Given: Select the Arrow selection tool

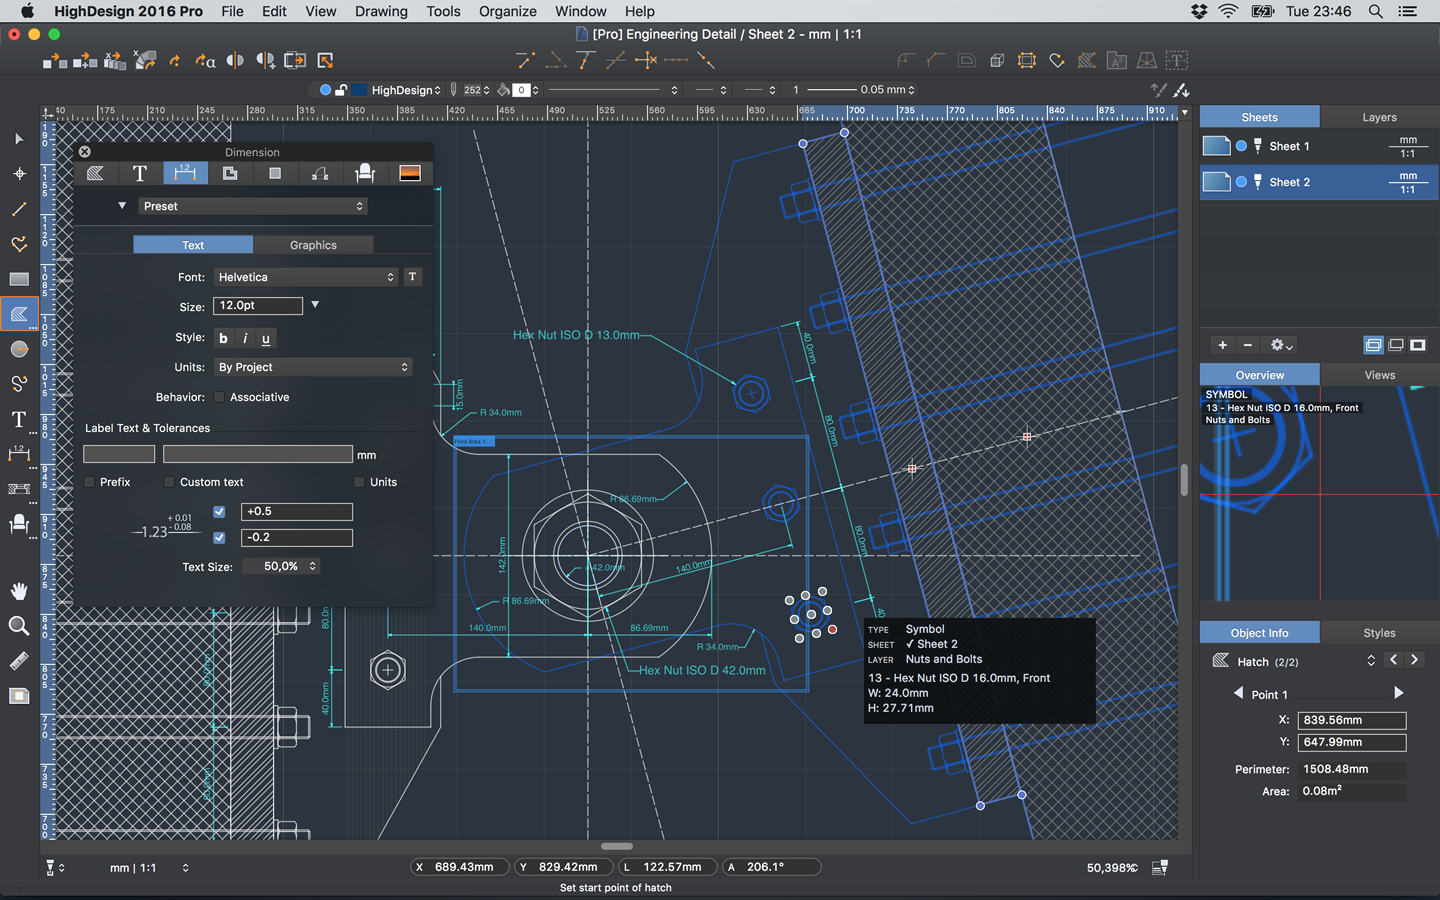Looking at the screenshot, I should [x=19, y=139].
